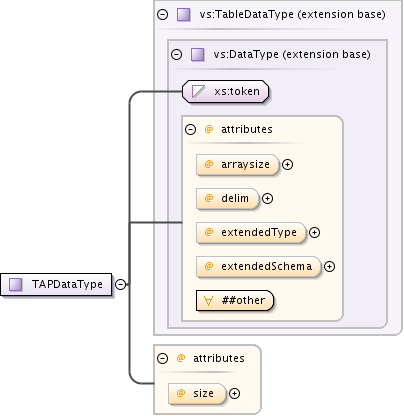The image size is (404, 416).
Task: Collapse the attributes group containing arraysize
Action: click(x=190, y=129)
